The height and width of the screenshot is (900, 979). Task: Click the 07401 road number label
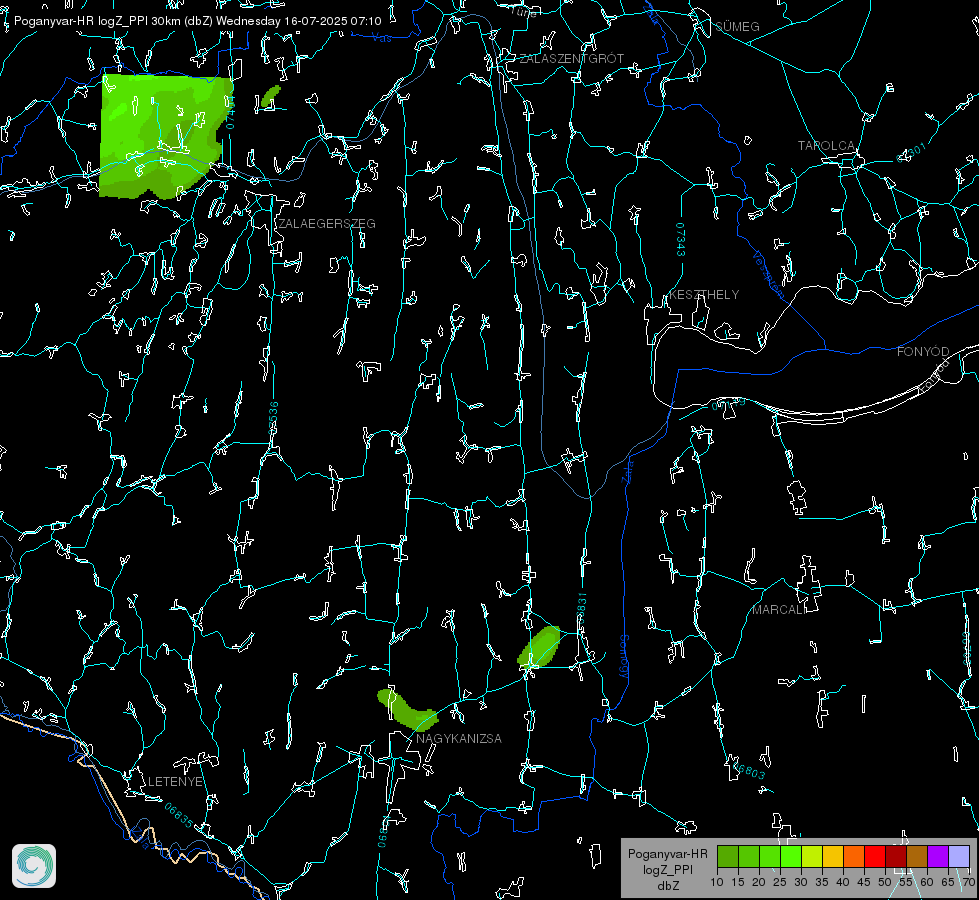230,114
